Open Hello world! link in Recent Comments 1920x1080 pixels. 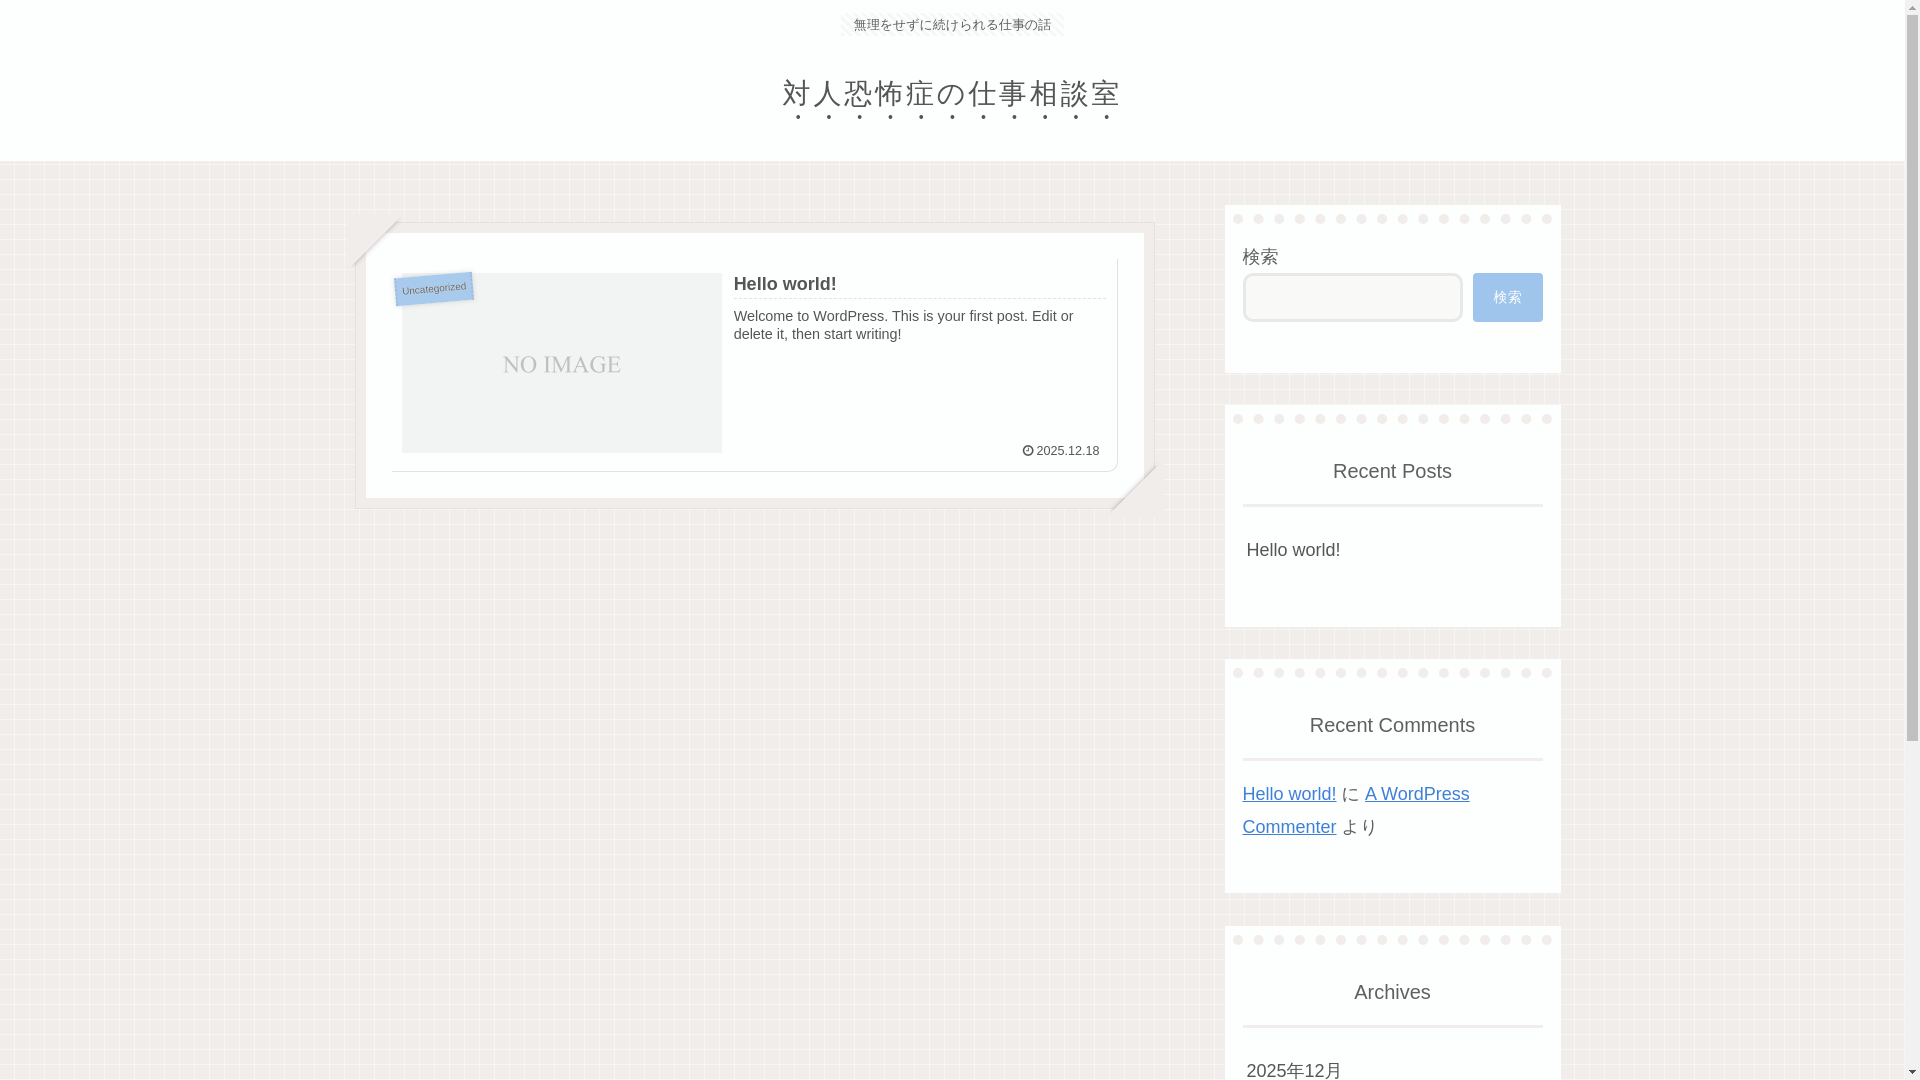point(1289,794)
